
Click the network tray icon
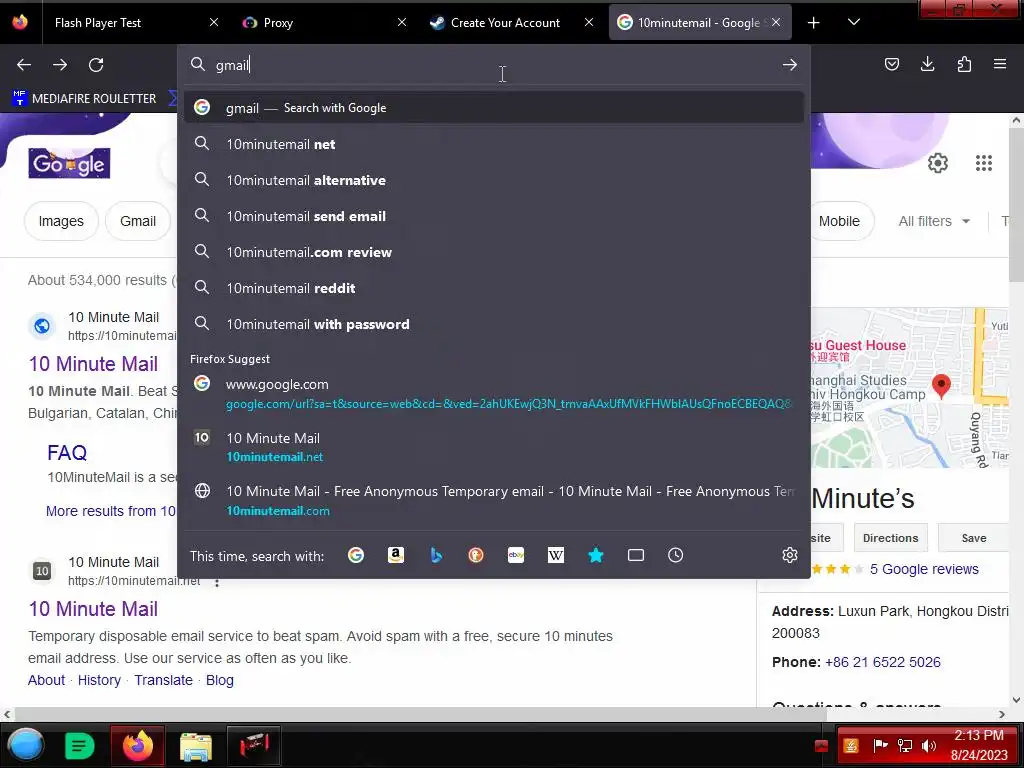[x=904, y=746]
